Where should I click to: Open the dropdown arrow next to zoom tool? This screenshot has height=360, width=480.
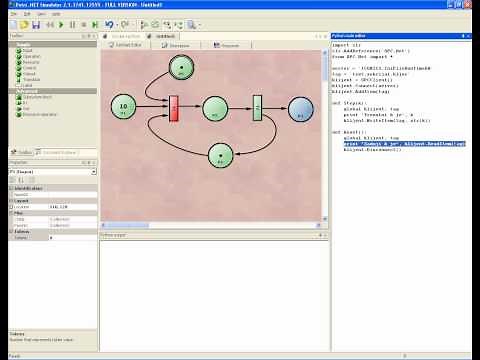click(200, 25)
